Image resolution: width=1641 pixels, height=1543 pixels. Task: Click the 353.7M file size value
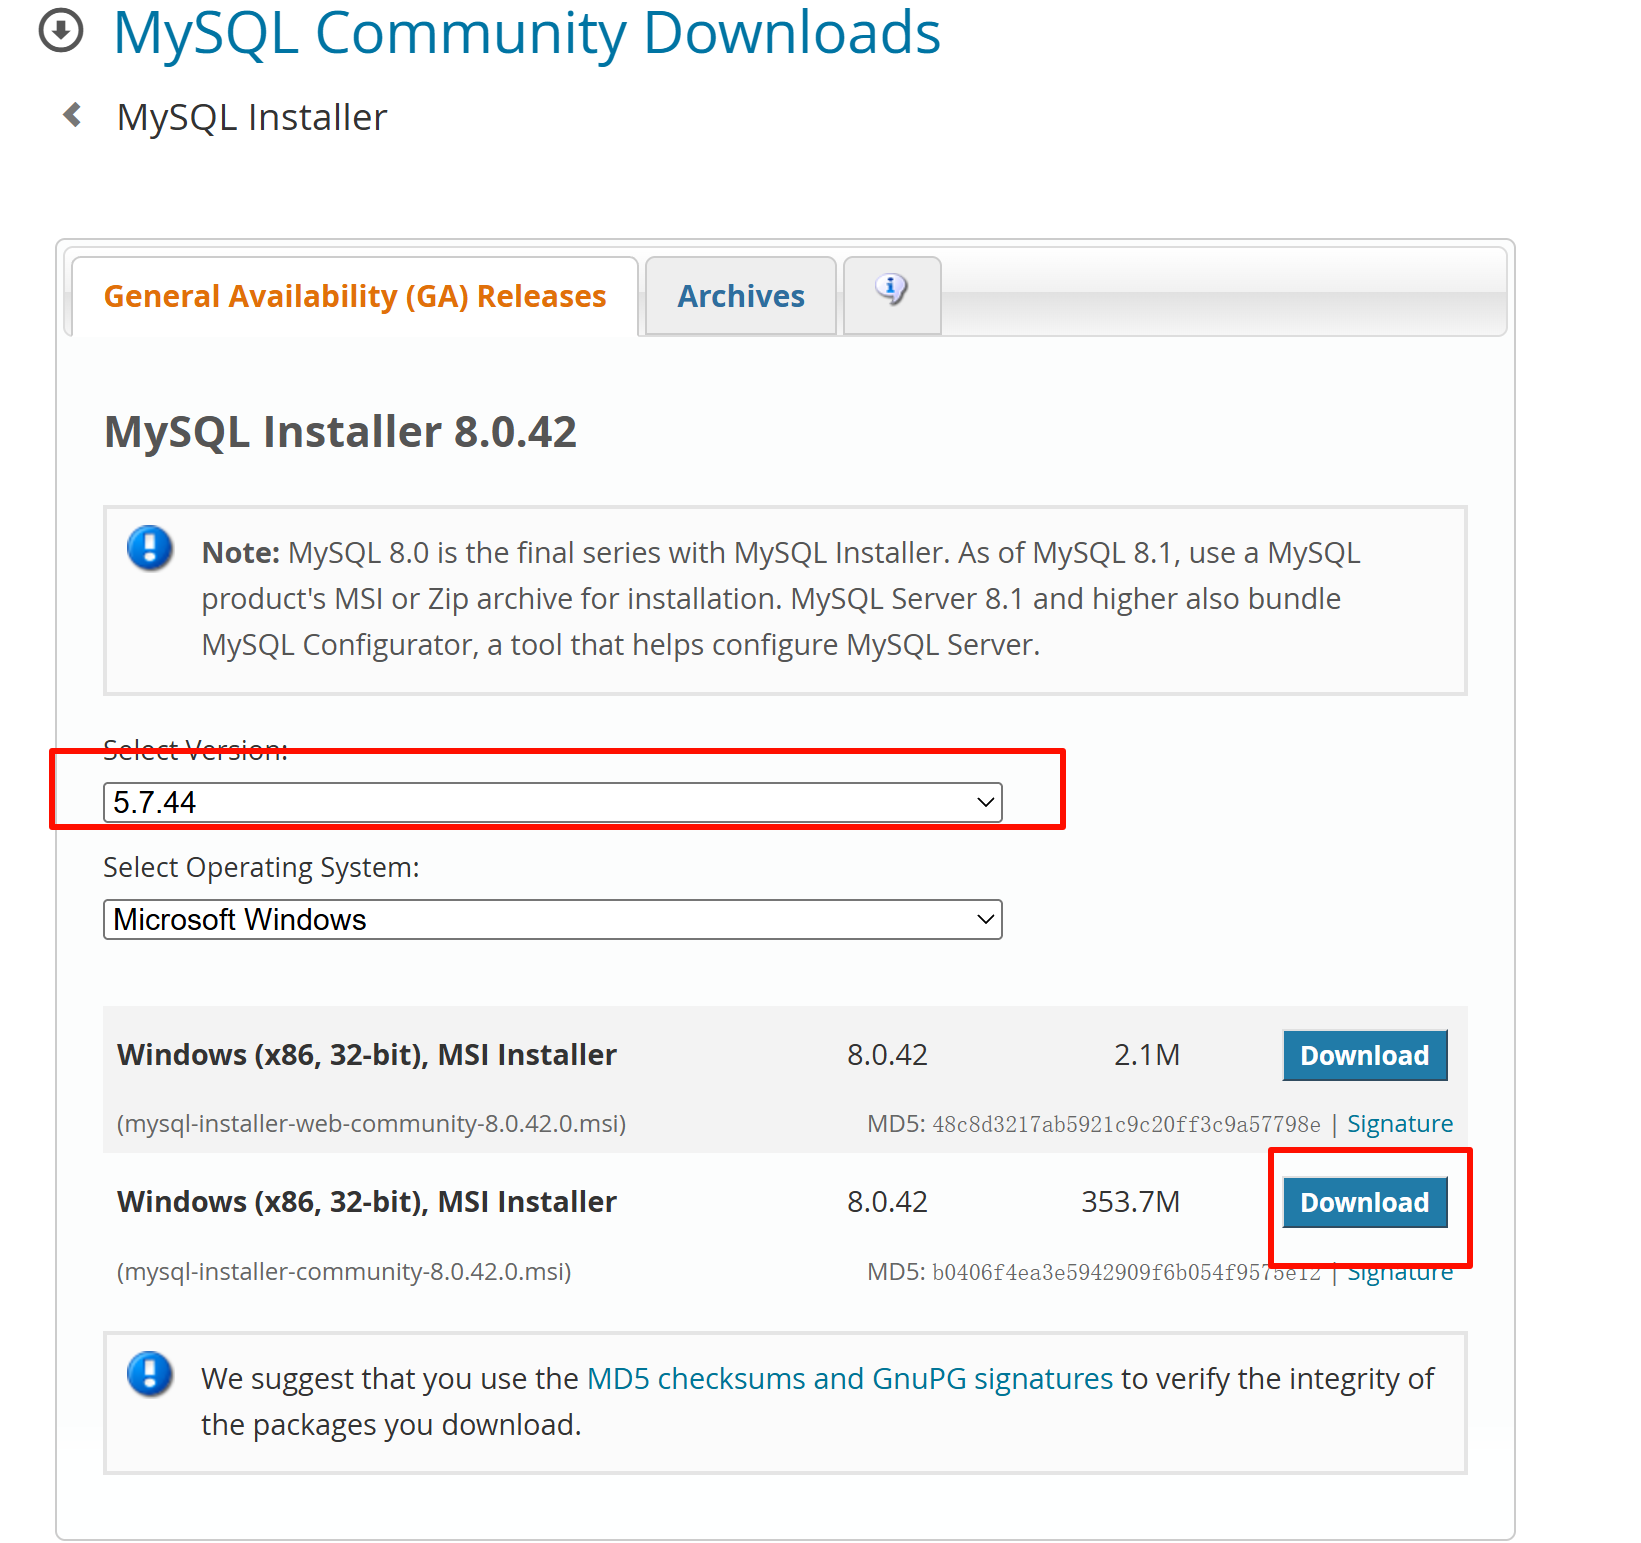[1130, 1201]
